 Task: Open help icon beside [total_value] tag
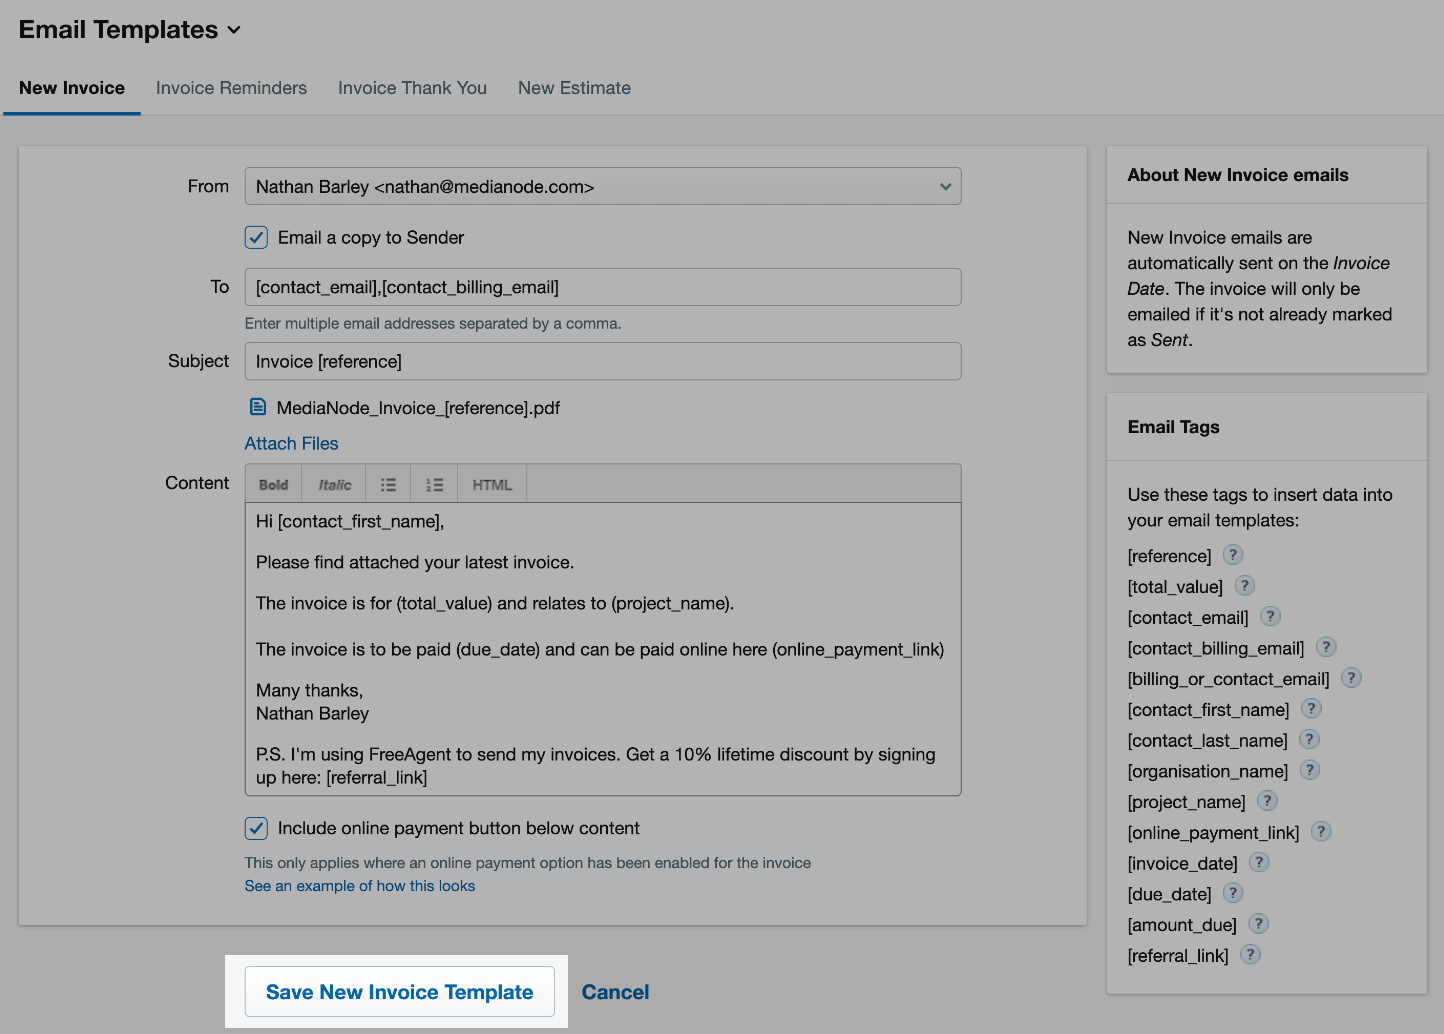point(1245,586)
